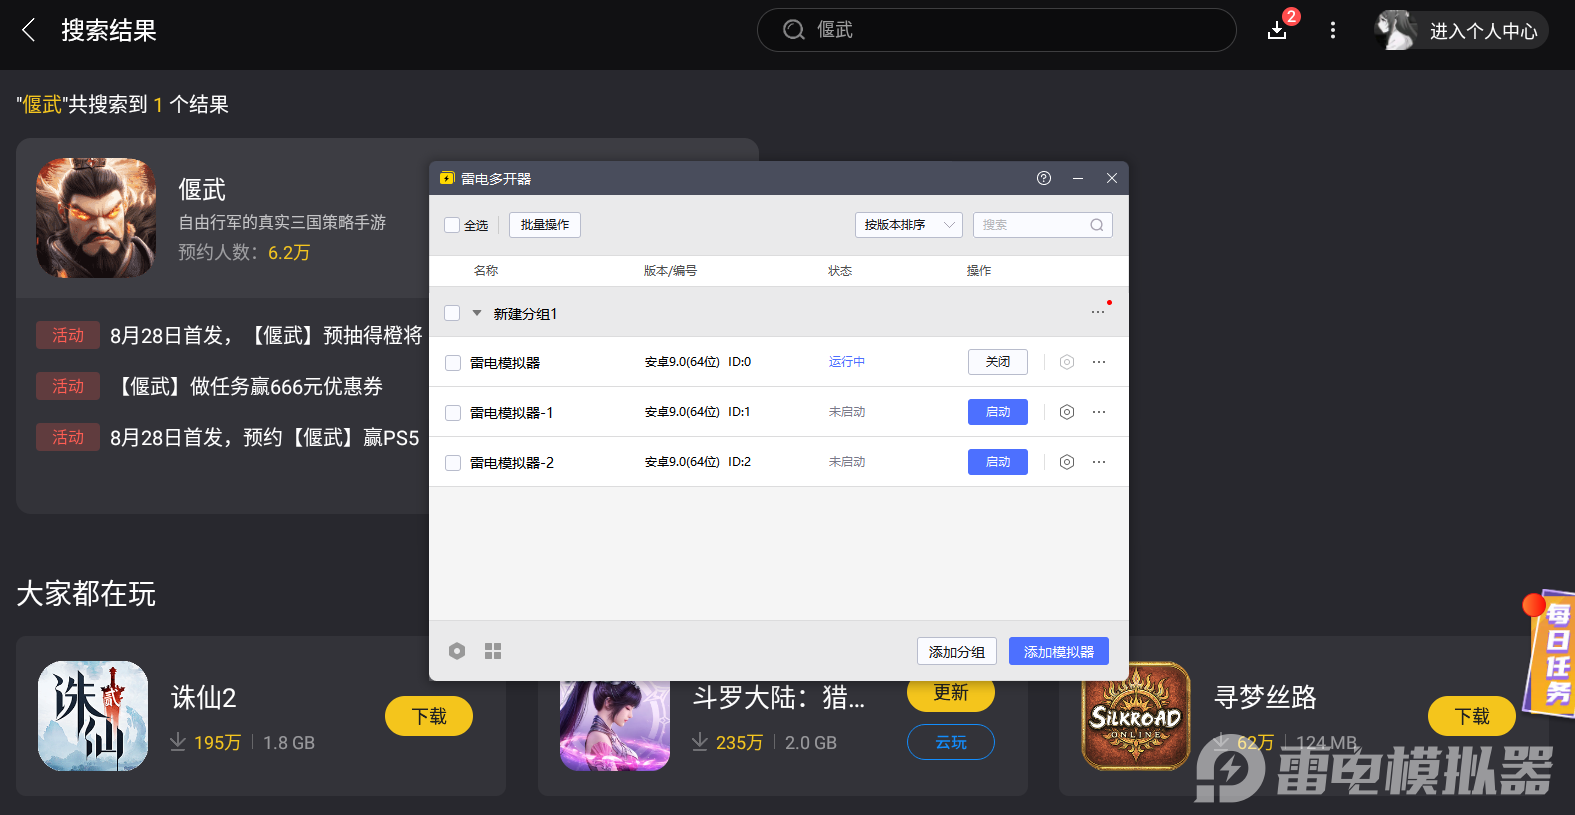Click the 添加模拟器 button
This screenshot has height=815, width=1575.
coord(1059,651)
